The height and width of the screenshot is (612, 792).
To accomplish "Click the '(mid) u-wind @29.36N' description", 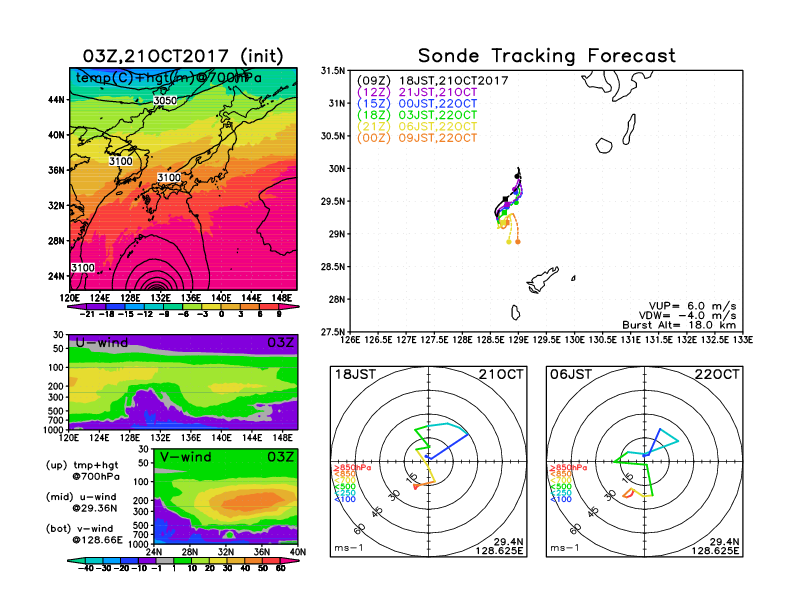I will (x=82, y=502).
